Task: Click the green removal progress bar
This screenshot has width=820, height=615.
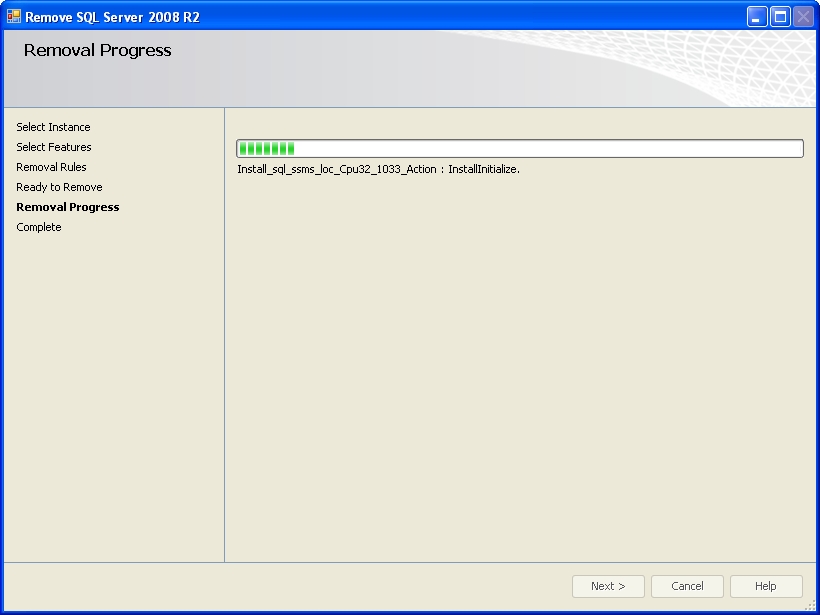Action: [x=520, y=149]
